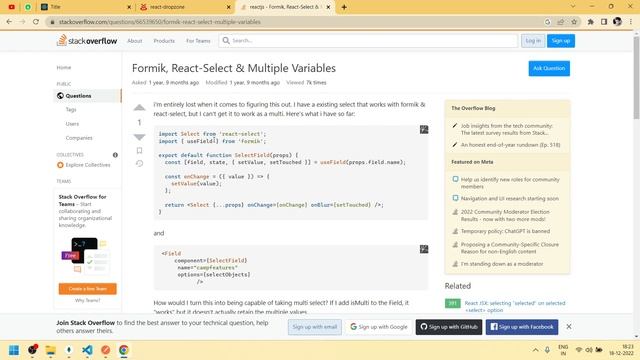Open the end-of-year rundown Ep. 518 link
640x360 pixels.
[x=510, y=145]
